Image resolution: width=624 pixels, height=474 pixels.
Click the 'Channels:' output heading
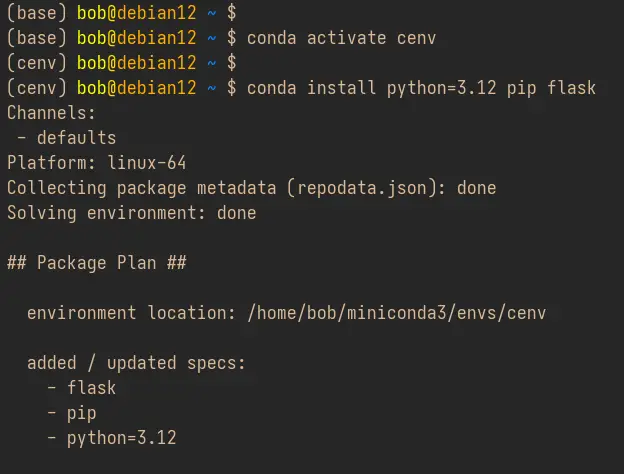click(x=51, y=113)
